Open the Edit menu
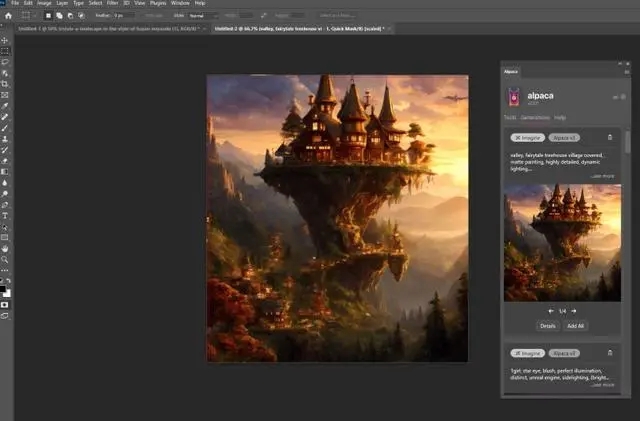The image size is (640, 421). coord(28,3)
